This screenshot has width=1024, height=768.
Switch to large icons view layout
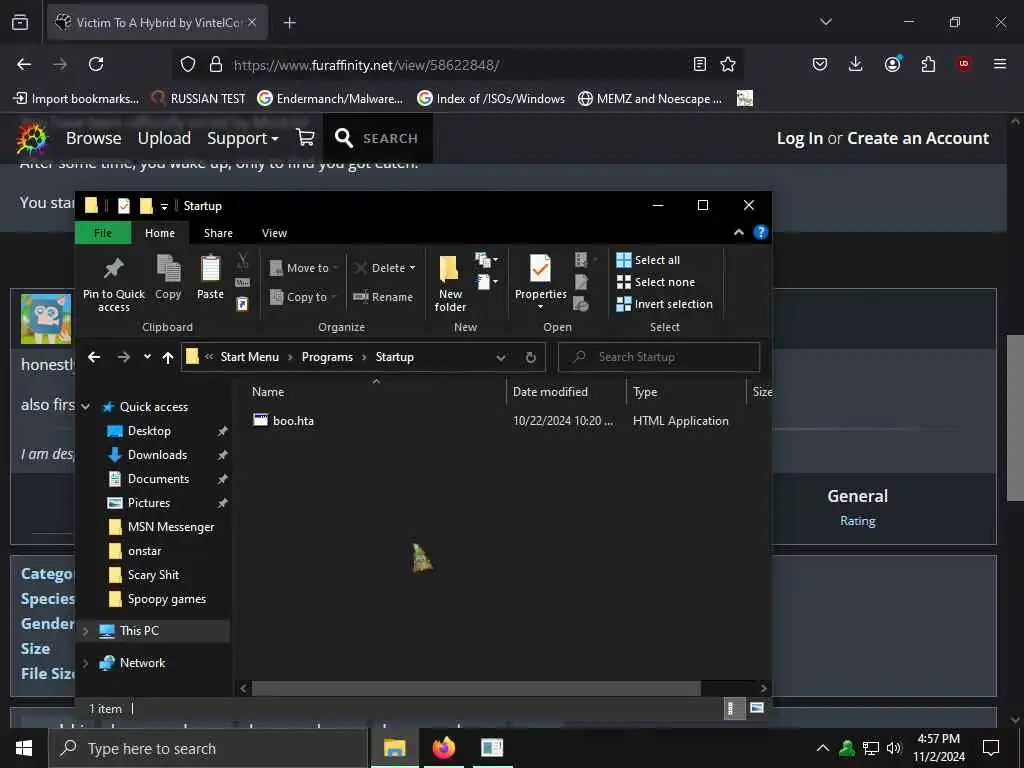757,709
